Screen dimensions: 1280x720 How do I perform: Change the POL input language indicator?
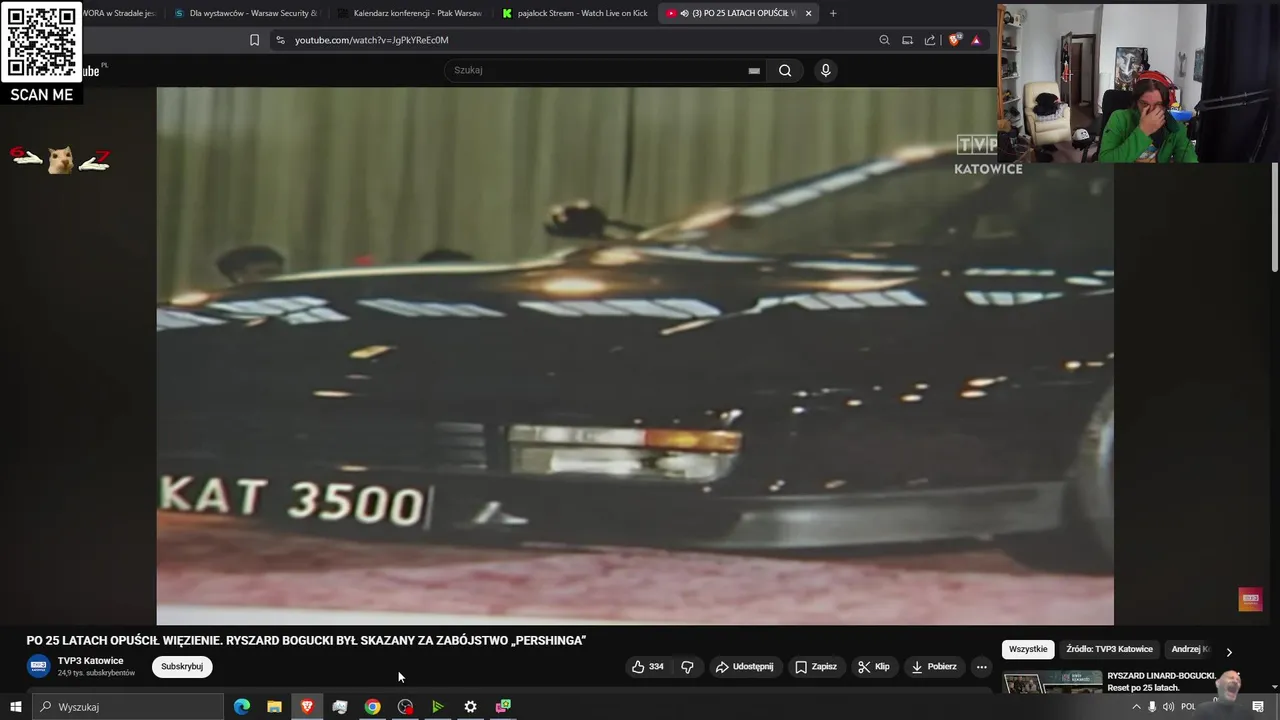[1188, 706]
